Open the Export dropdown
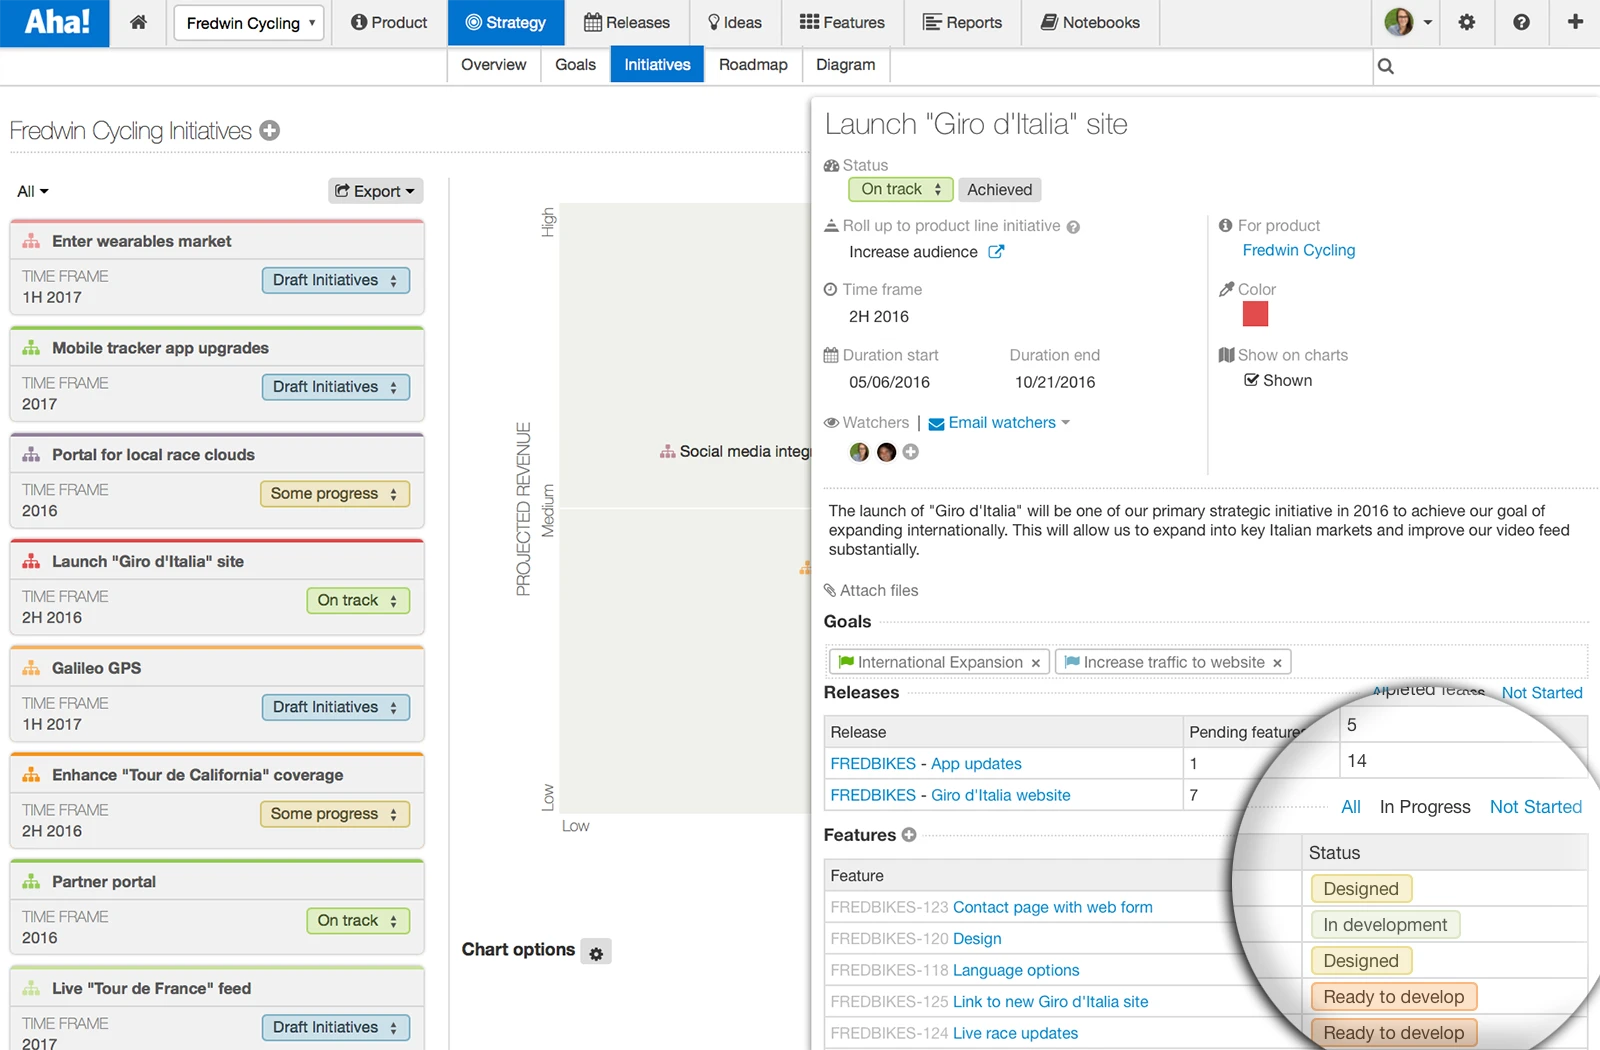The height and width of the screenshot is (1050, 1600). point(375,191)
